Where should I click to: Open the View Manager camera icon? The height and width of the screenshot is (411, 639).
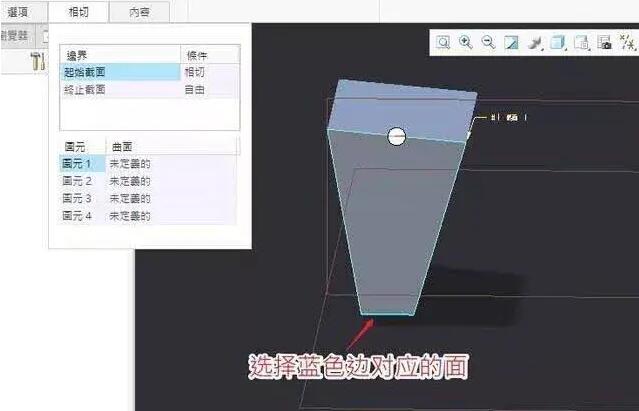[x=604, y=42]
